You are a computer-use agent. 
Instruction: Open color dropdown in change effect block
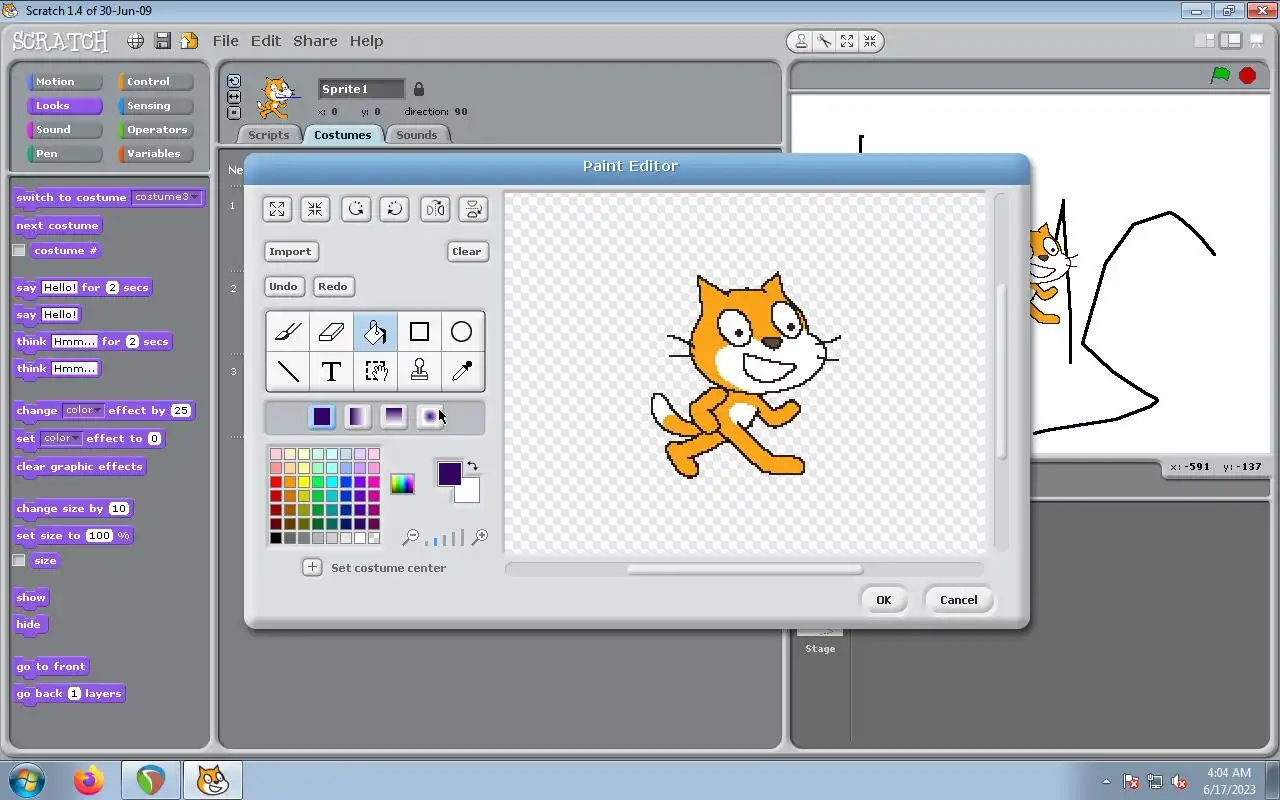(x=83, y=410)
